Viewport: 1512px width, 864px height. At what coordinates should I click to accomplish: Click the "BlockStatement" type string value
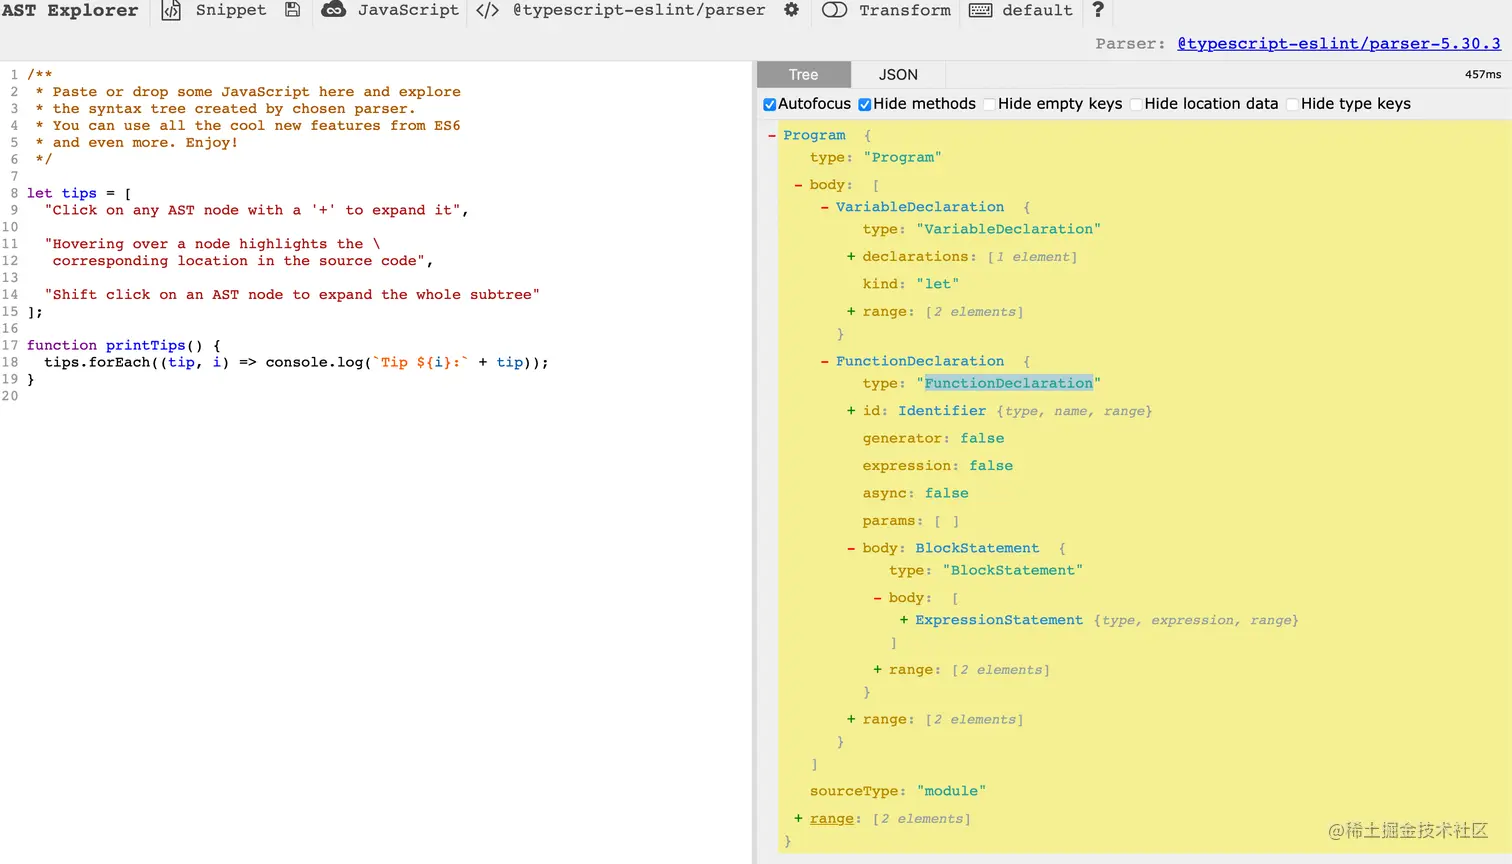click(1012, 570)
